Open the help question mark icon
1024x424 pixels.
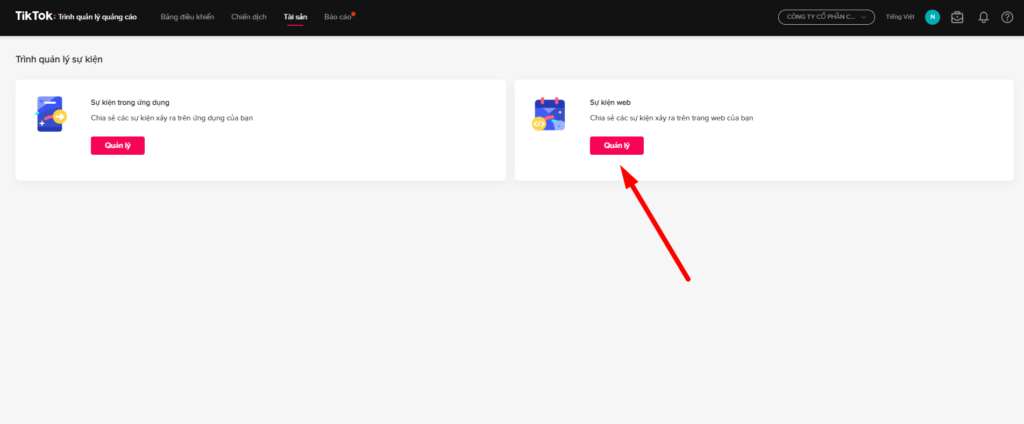1007,17
